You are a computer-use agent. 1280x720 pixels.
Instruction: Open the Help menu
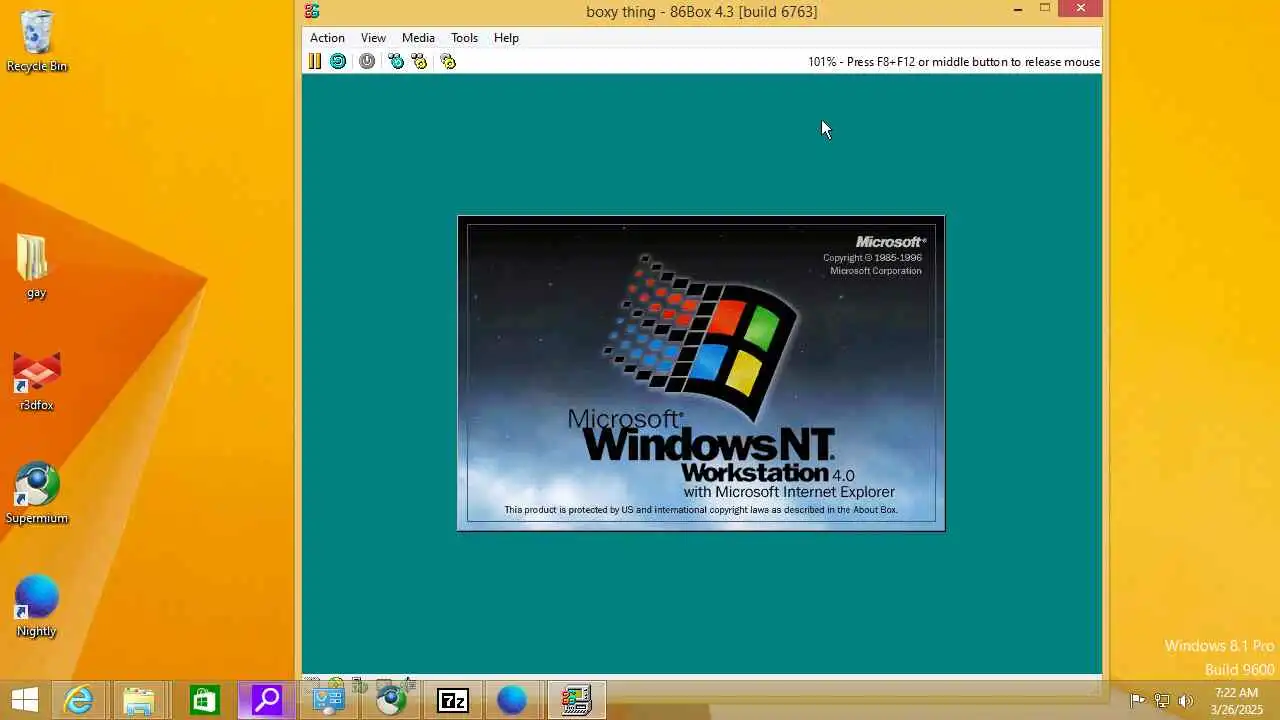pyautogui.click(x=506, y=38)
